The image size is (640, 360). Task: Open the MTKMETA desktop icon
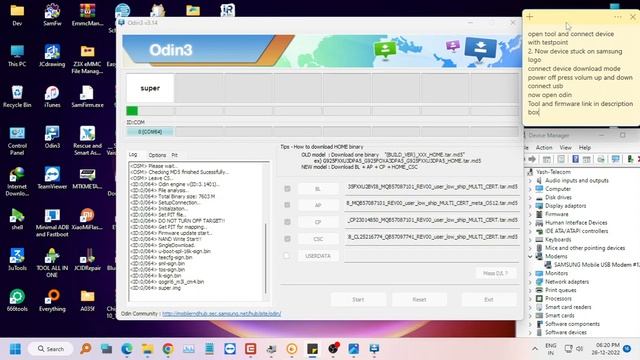87,178
